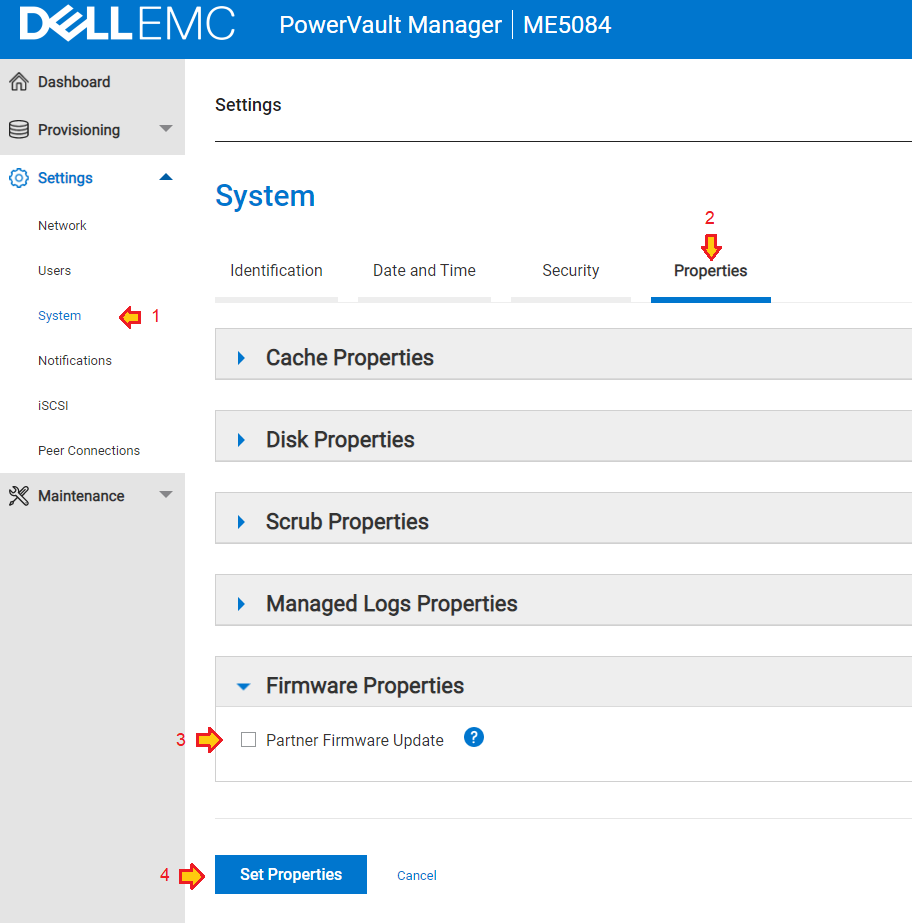Click the Maintenance tools icon
Image resolution: width=912 pixels, height=923 pixels.
click(x=19, y=496)
